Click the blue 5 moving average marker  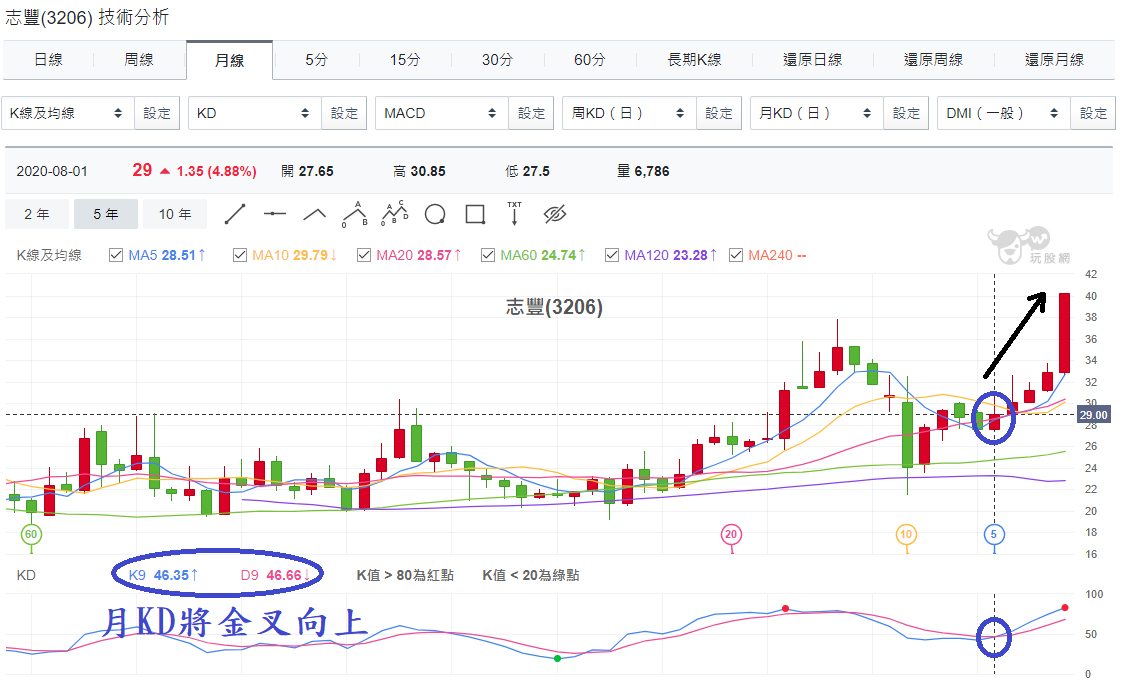(994, 535)
